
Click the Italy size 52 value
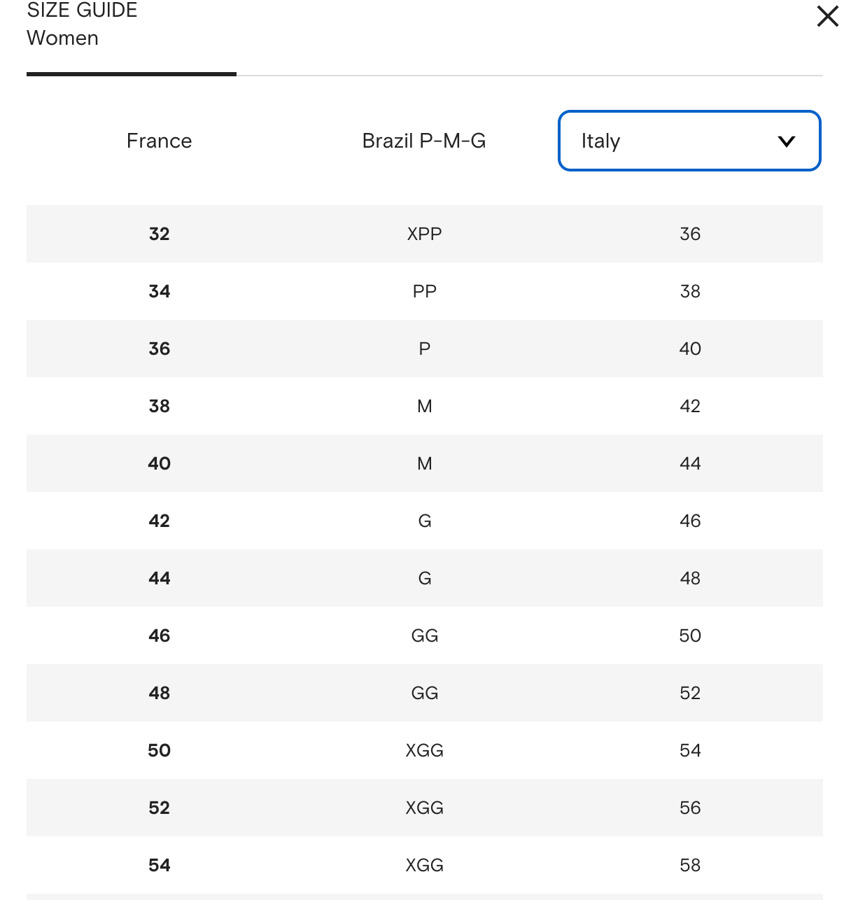[690, 693]
